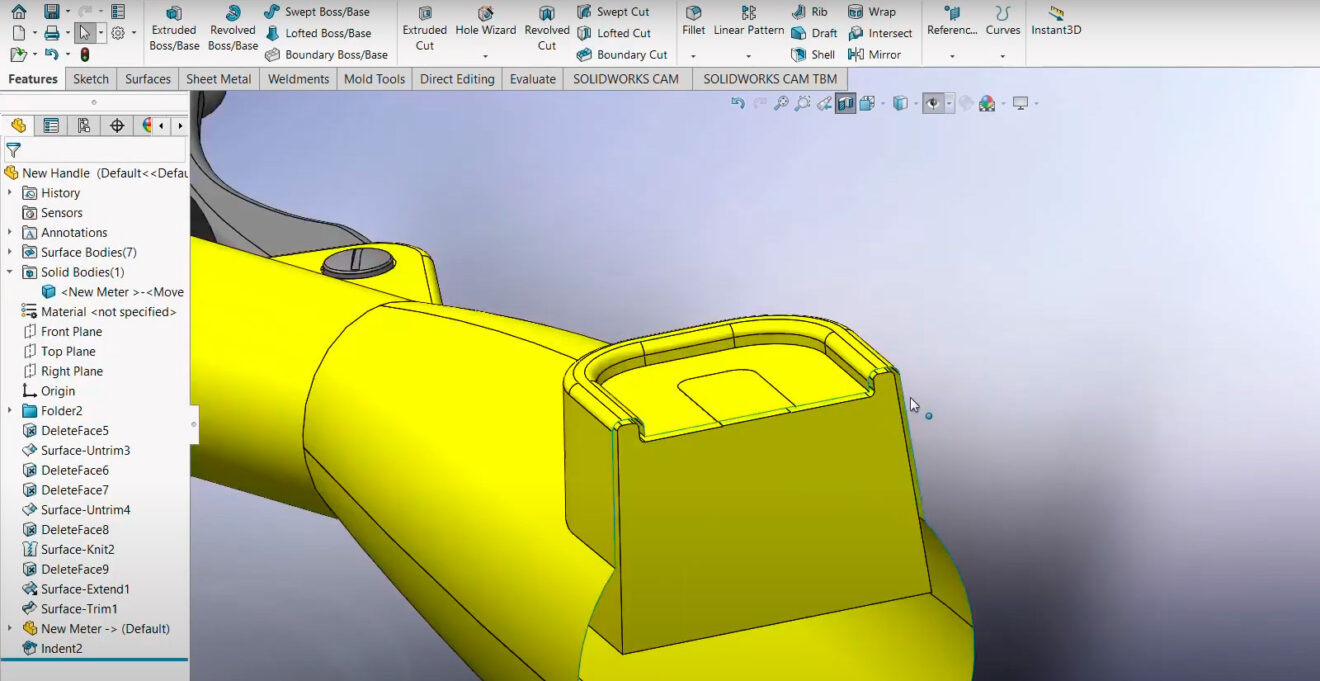
Task: Open the Hole Wizard
Action: click(486, 28)
